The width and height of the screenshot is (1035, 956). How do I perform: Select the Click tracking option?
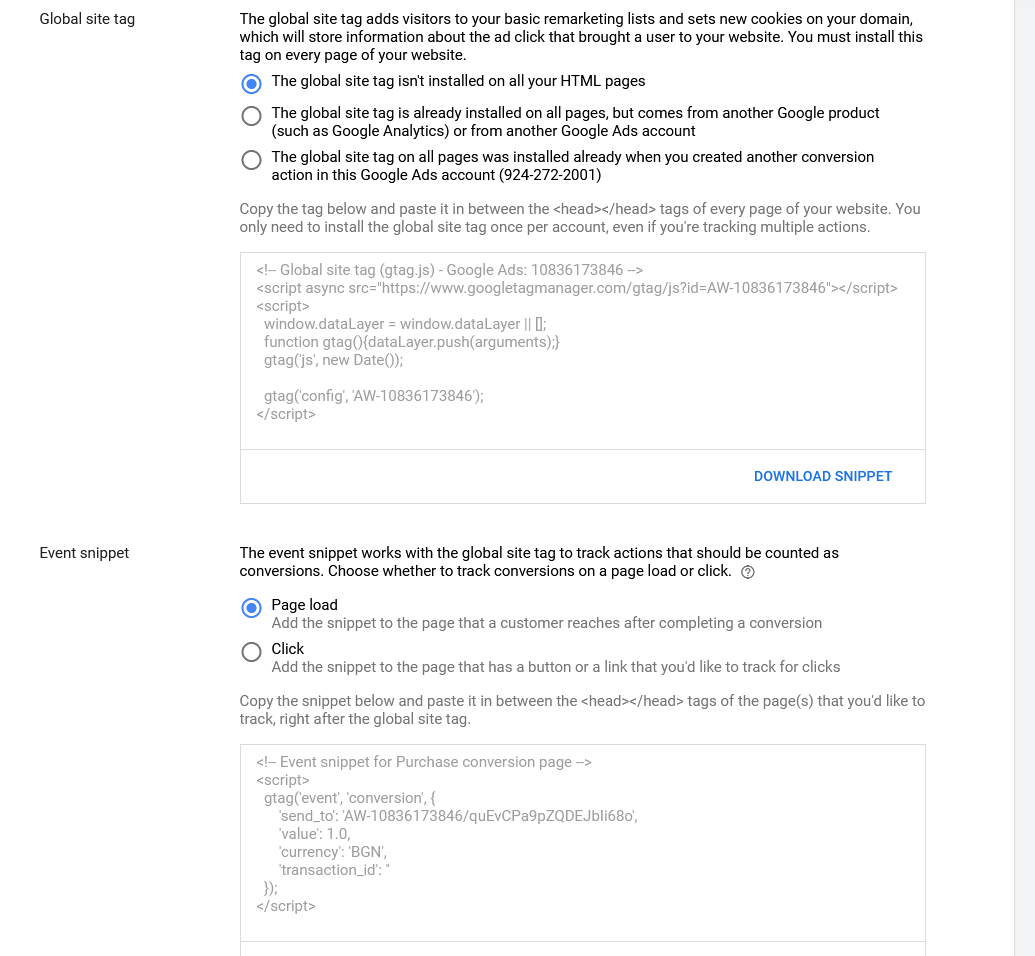(x=251, y=652)
